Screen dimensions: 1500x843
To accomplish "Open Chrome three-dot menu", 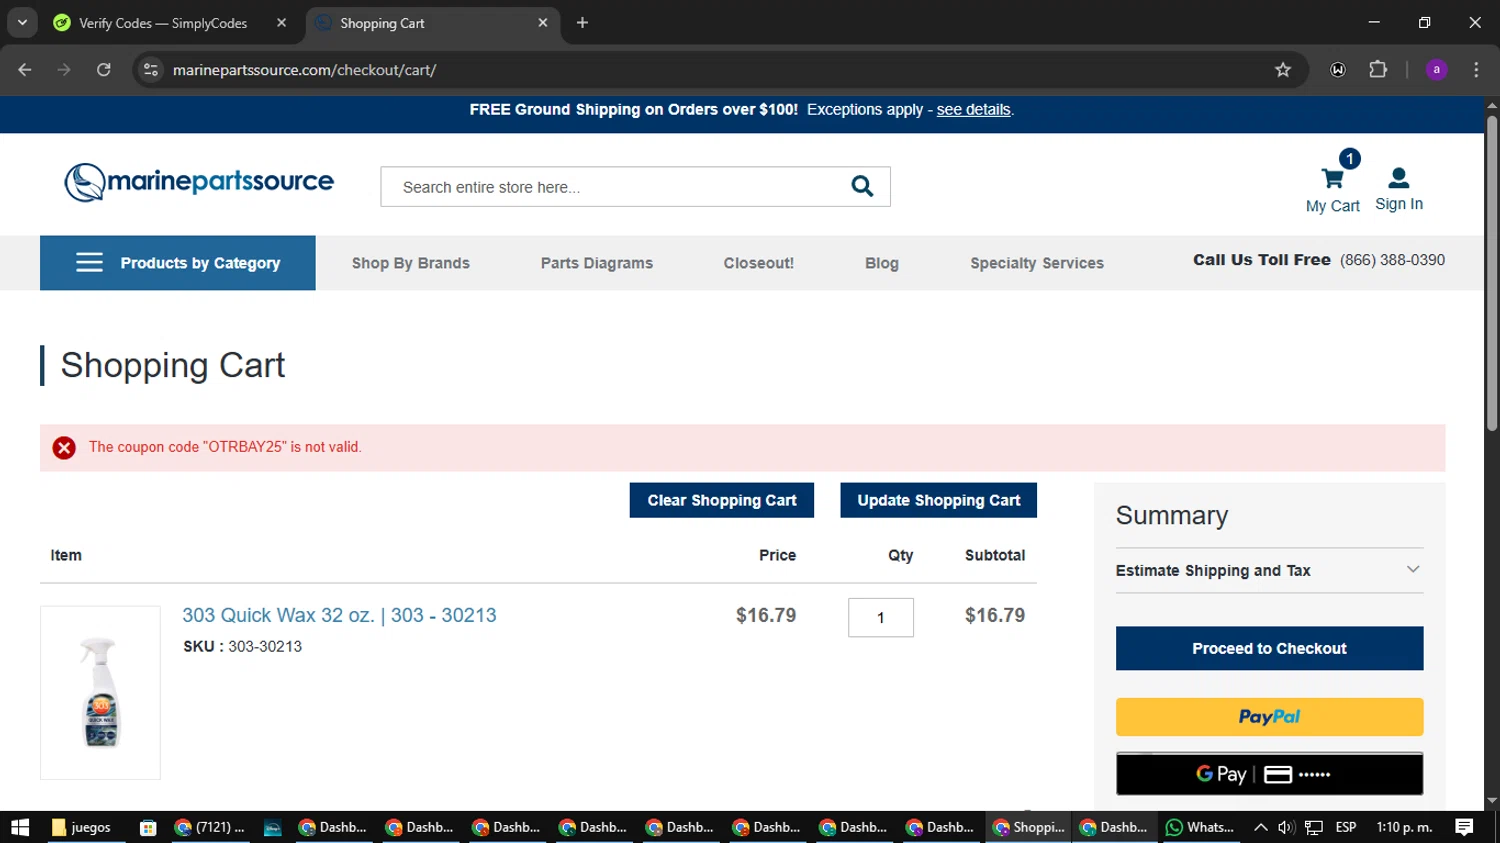I will (x=1476, y=70).
